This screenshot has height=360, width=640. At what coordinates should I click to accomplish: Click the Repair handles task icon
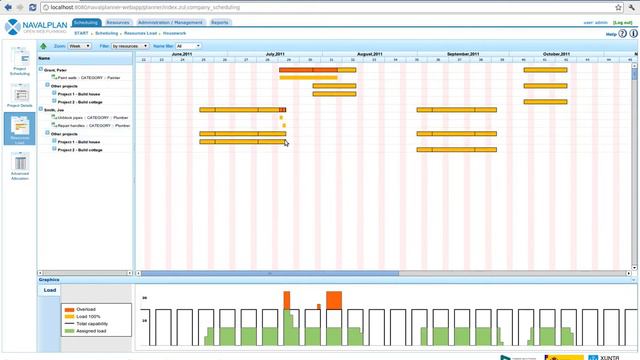coord(54,125)
